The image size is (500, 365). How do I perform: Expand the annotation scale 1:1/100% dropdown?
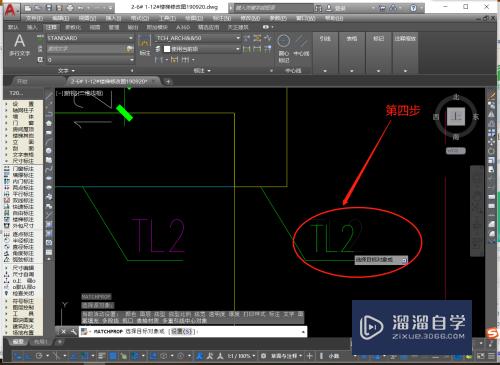(x=241, y=356)
